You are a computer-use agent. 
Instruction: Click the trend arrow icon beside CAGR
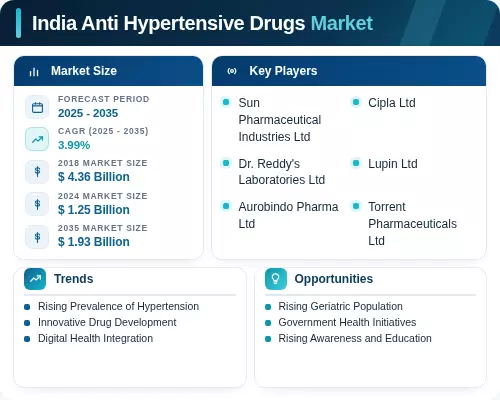(x=37, y=139)
